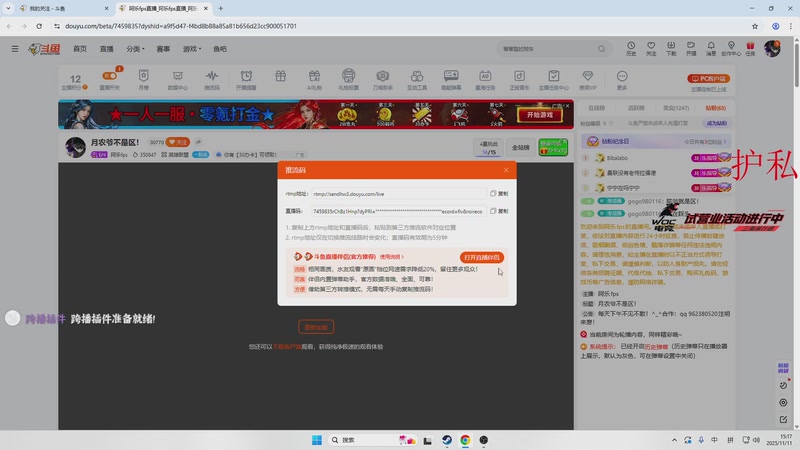This screenshot has width=800, height=450.
Task: Open the 历史 history clock icon
Action: click(x=631, y=48)
